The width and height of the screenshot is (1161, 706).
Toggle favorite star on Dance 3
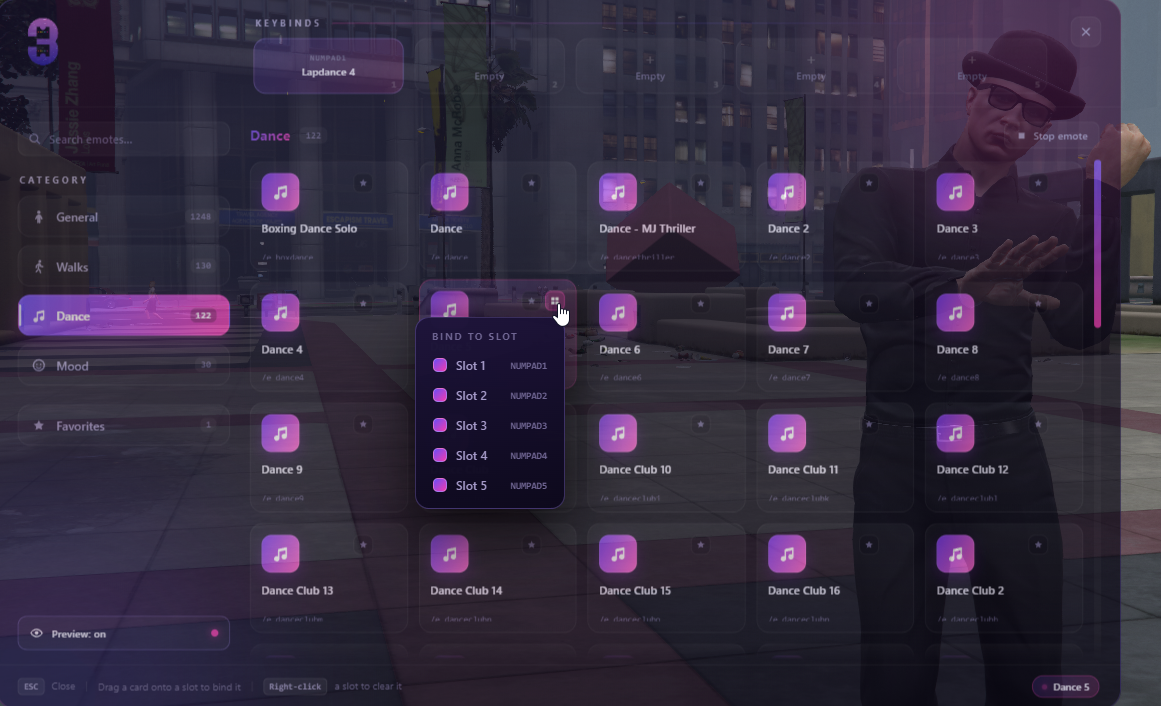[1038, 182]
